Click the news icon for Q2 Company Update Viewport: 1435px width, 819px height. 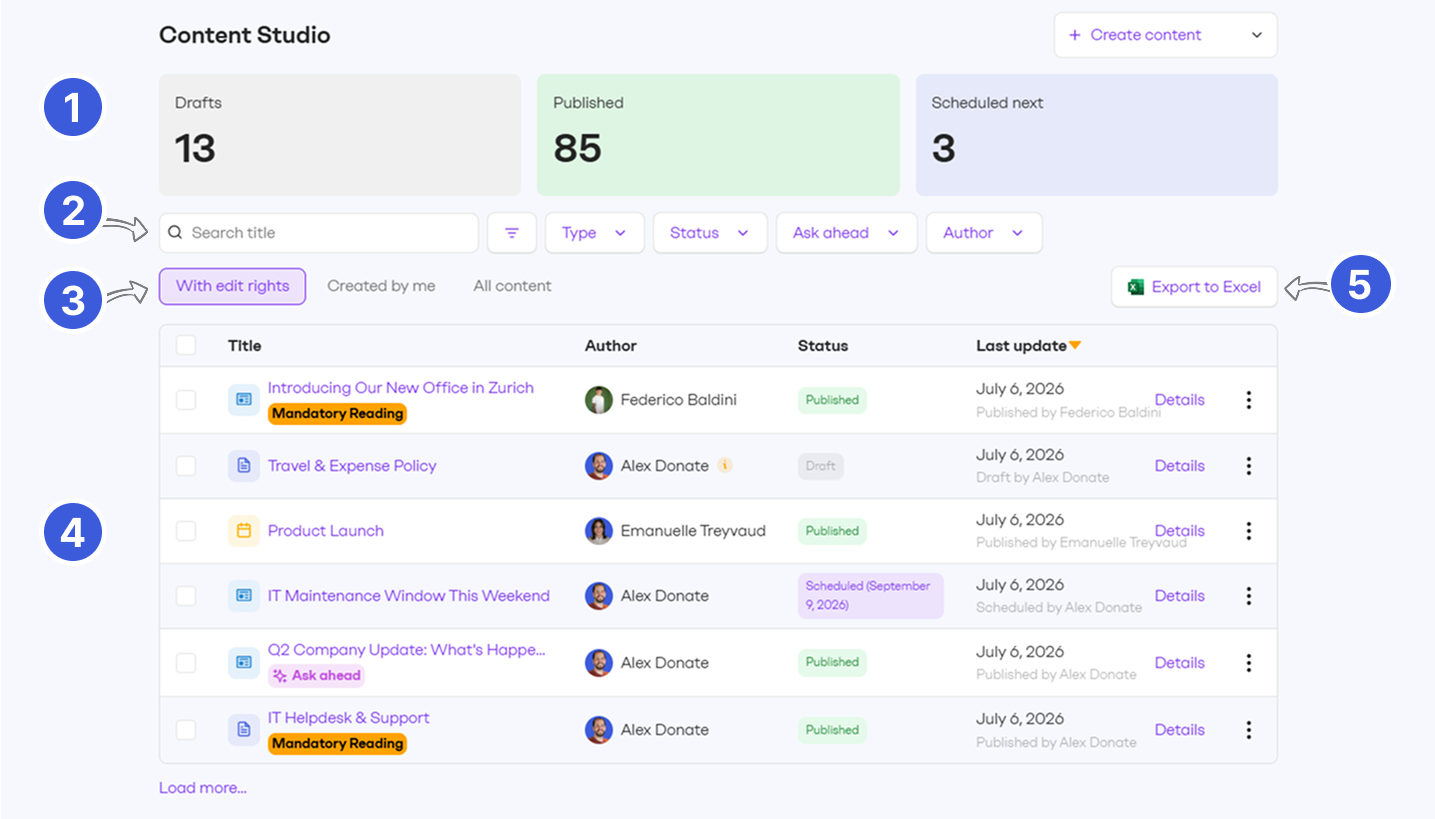244,662
